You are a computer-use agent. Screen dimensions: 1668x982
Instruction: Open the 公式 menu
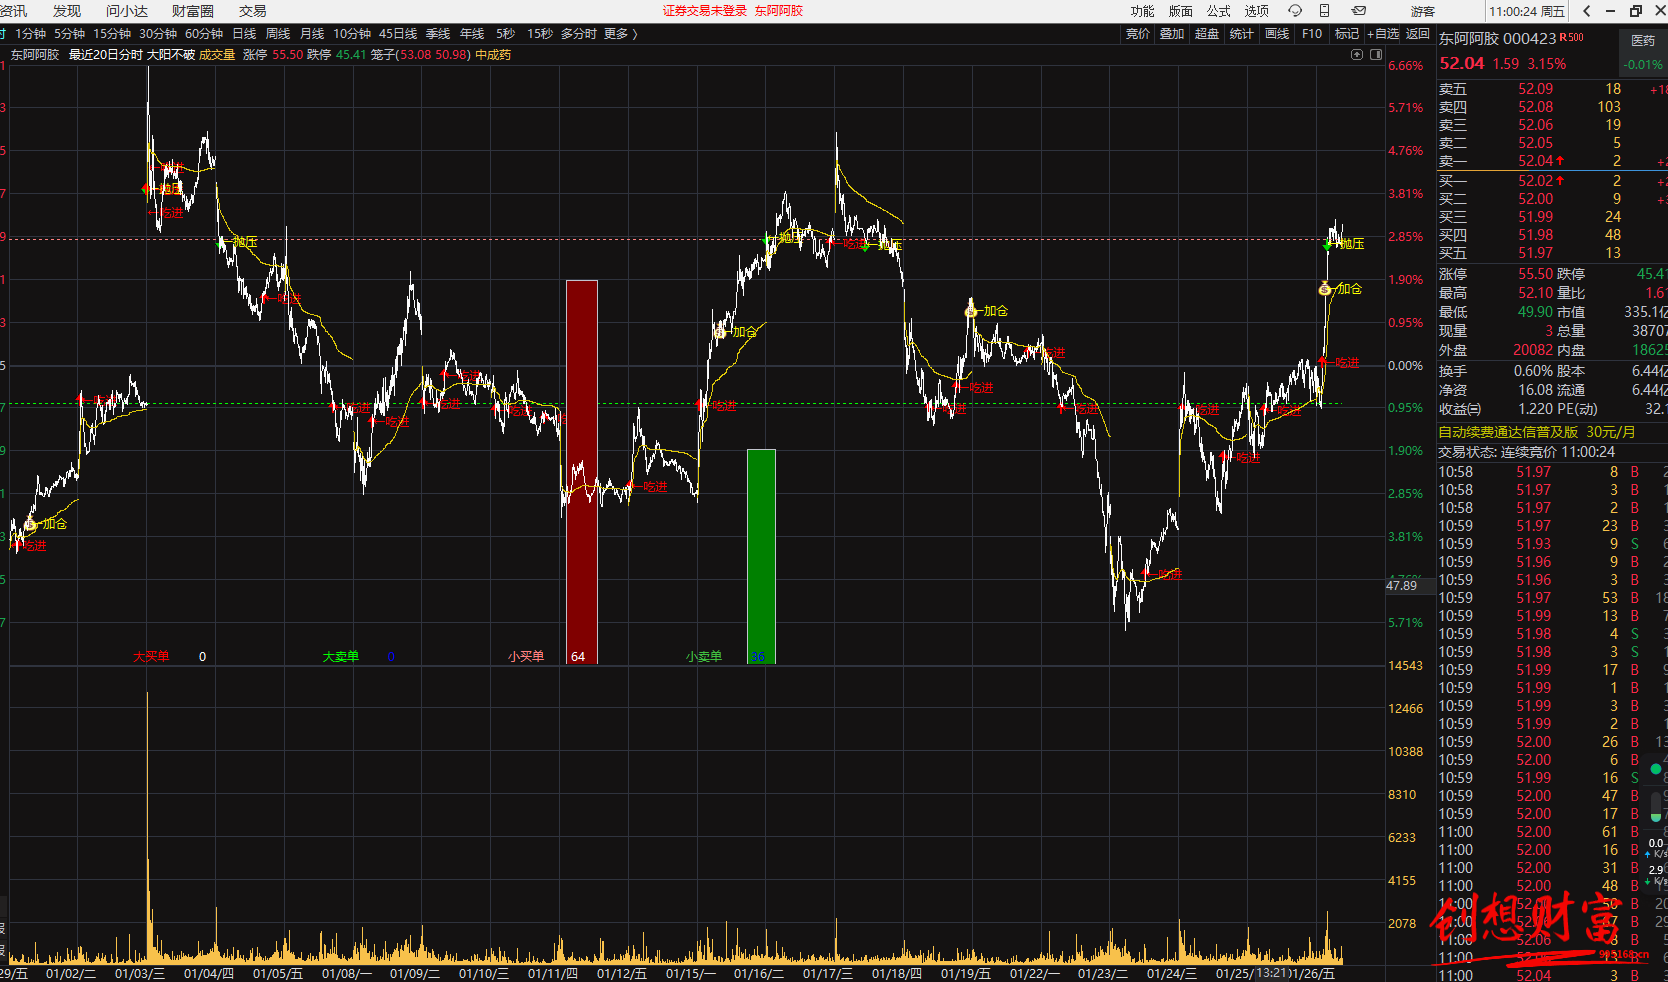click(x=1218, y=11)
